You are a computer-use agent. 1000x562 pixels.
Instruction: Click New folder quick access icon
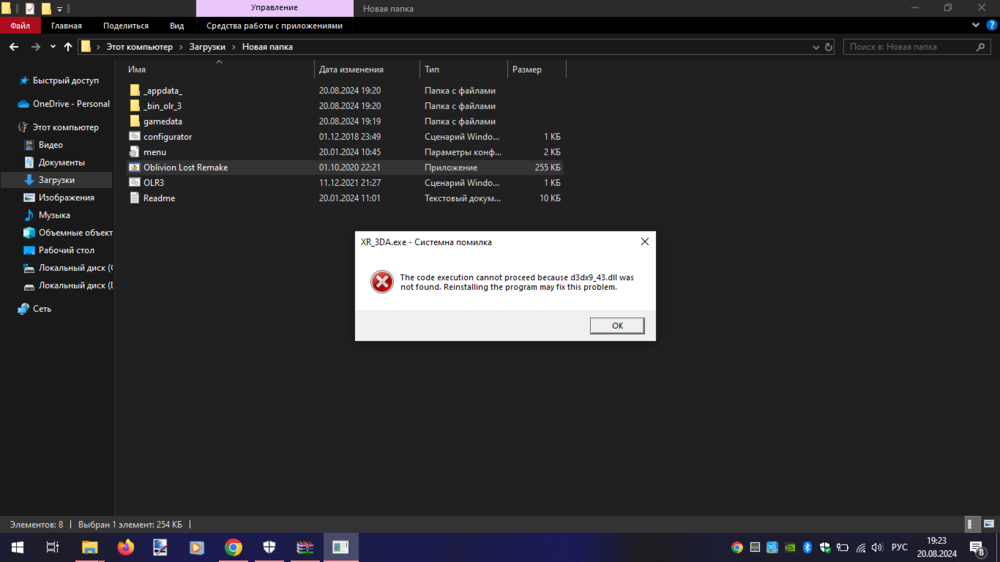tap(46, 8)
